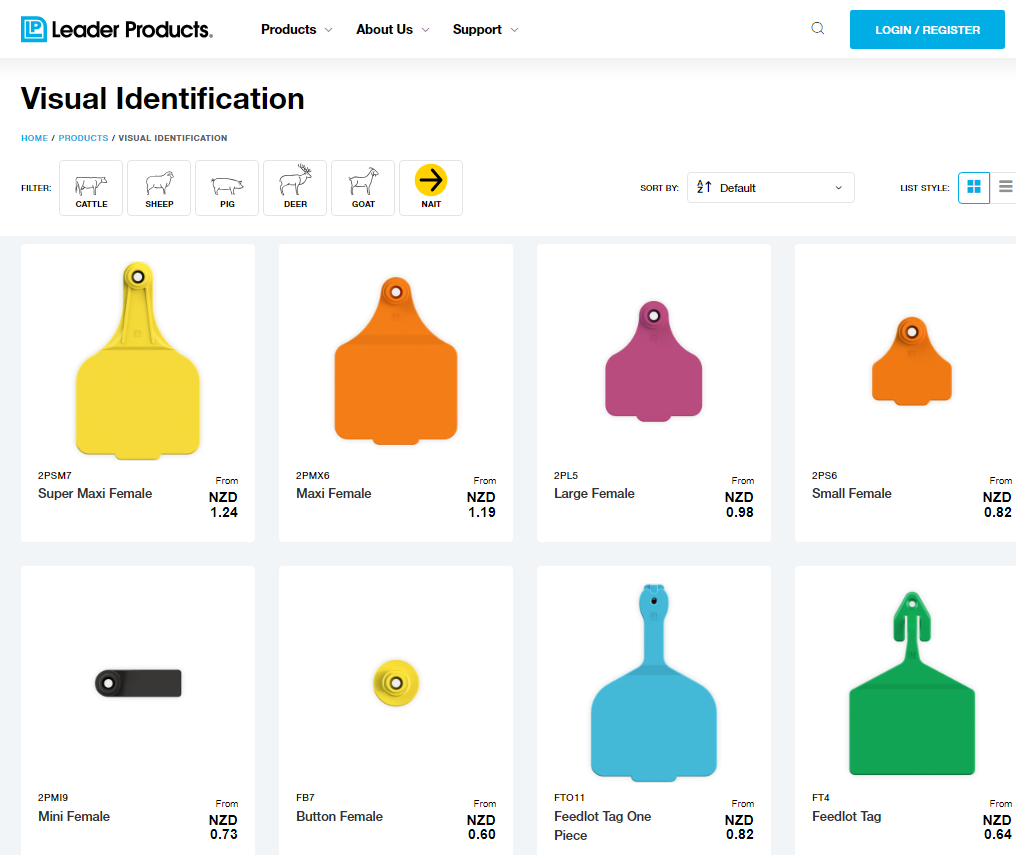
Task: Expand the Products menu
Action: pos(296,30)
